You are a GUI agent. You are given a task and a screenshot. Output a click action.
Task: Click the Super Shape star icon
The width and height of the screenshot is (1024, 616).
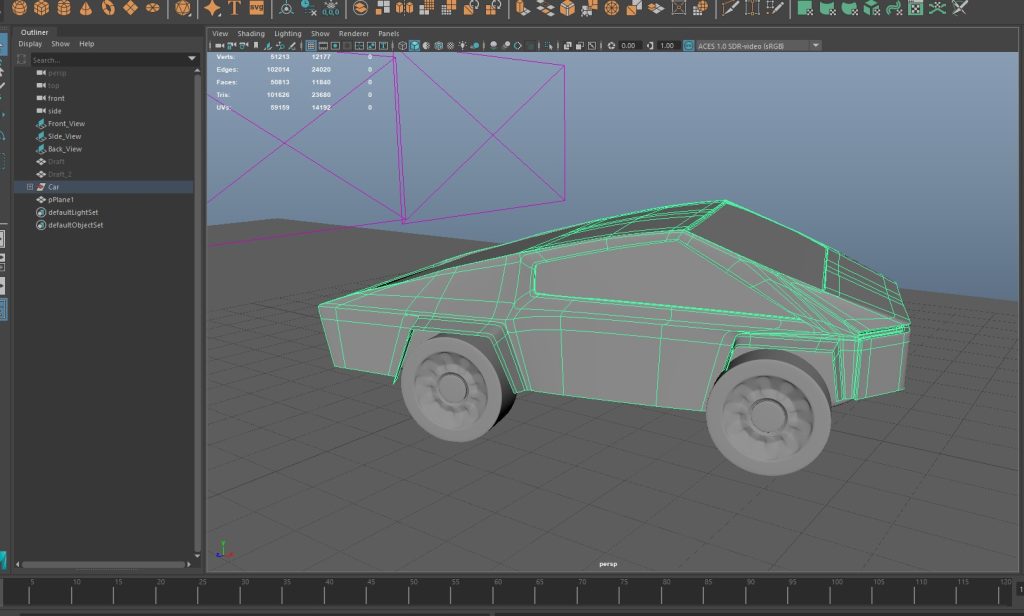pyautogui.click(x=212, y=8)
